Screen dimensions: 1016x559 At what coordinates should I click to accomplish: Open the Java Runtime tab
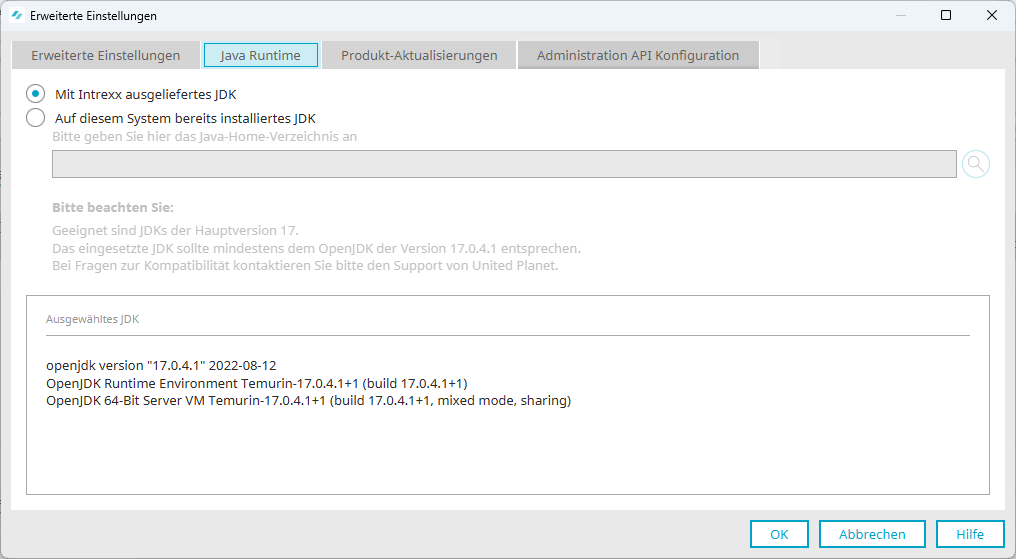(x=260, y=55)
